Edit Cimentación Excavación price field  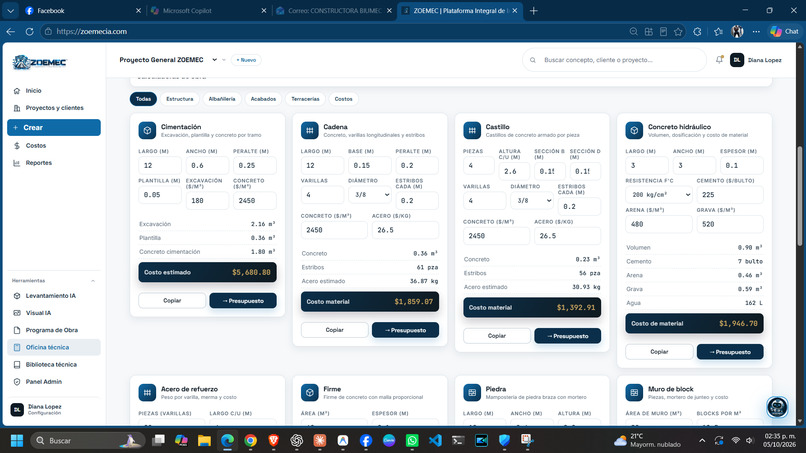[207, 201]
